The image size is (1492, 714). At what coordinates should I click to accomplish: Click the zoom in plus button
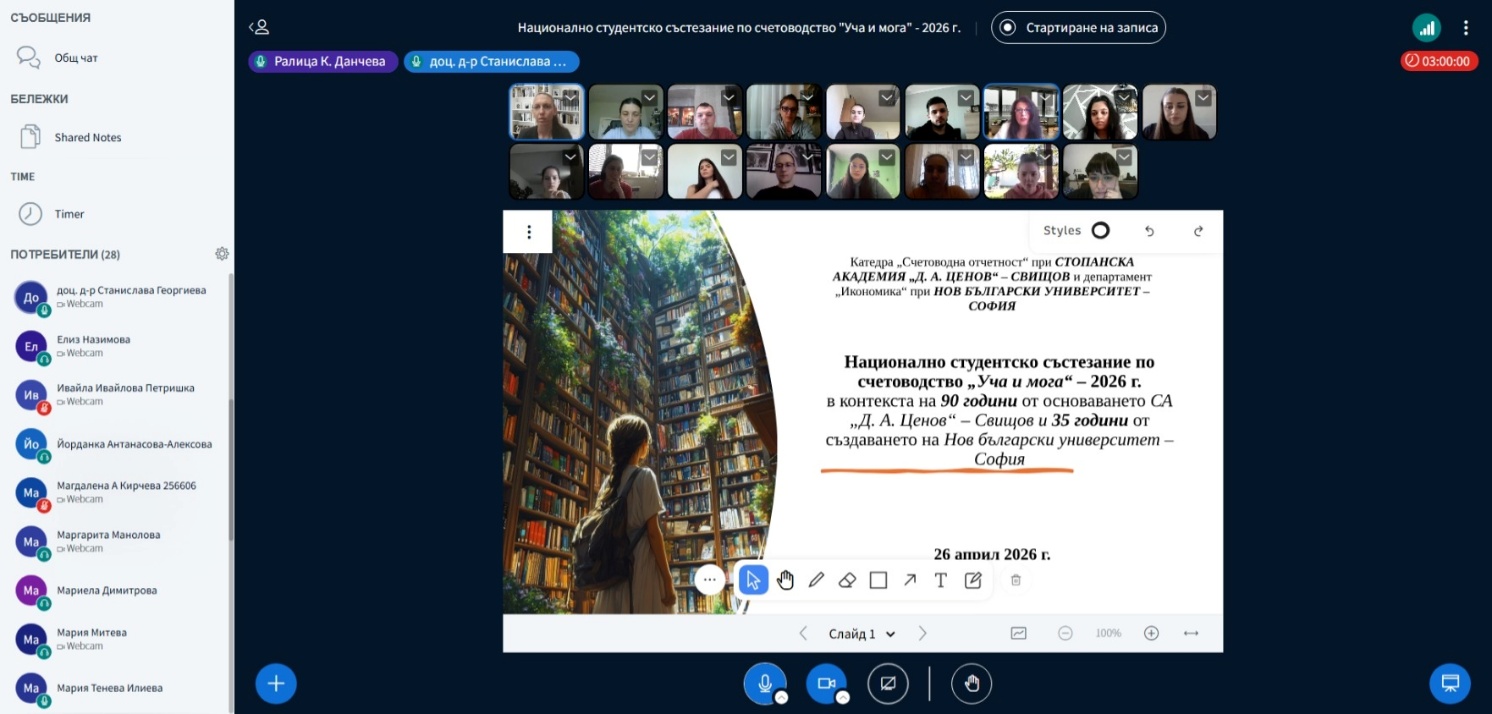tap(1151, 633)
